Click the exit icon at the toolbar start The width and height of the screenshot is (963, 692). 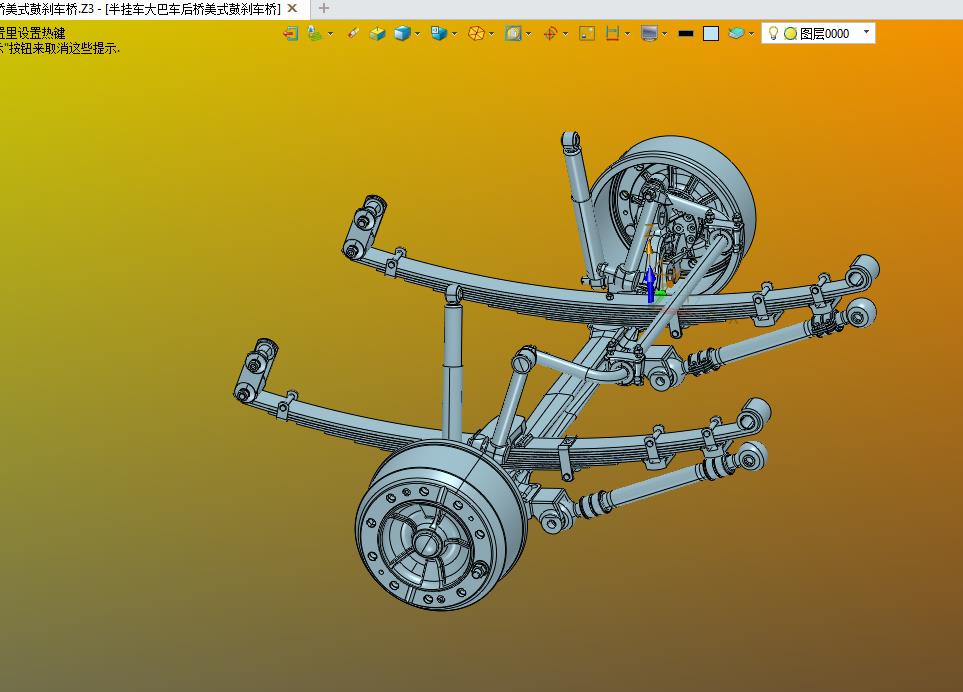pos(290,33)
